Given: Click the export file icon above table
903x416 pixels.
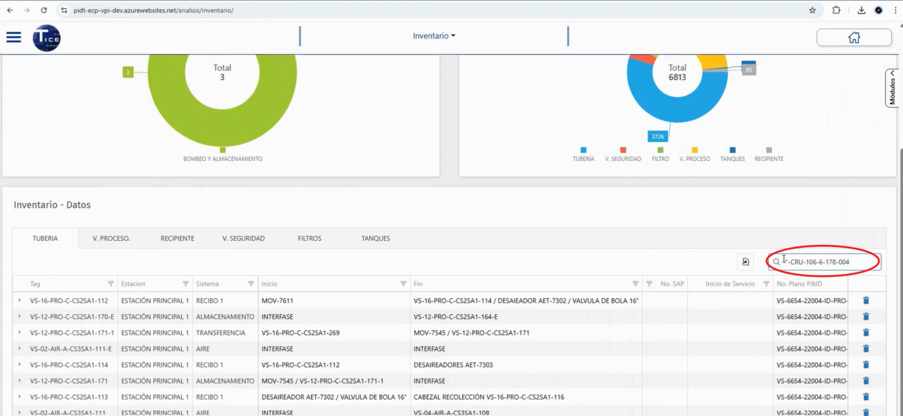Looking at the screenshot, I should [x=745, y=262].
